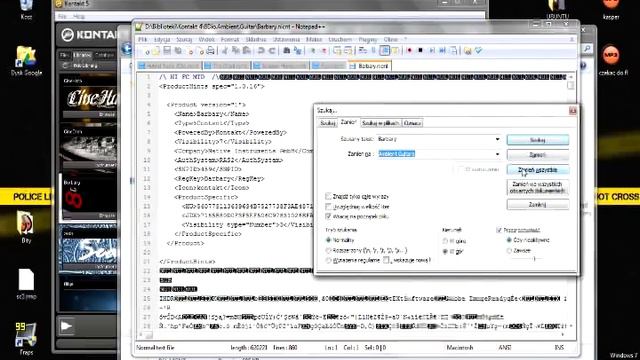The height and width of the screenshot is (360, 640).
Task: Open the Pluginy menu
Action: [368, 40]
